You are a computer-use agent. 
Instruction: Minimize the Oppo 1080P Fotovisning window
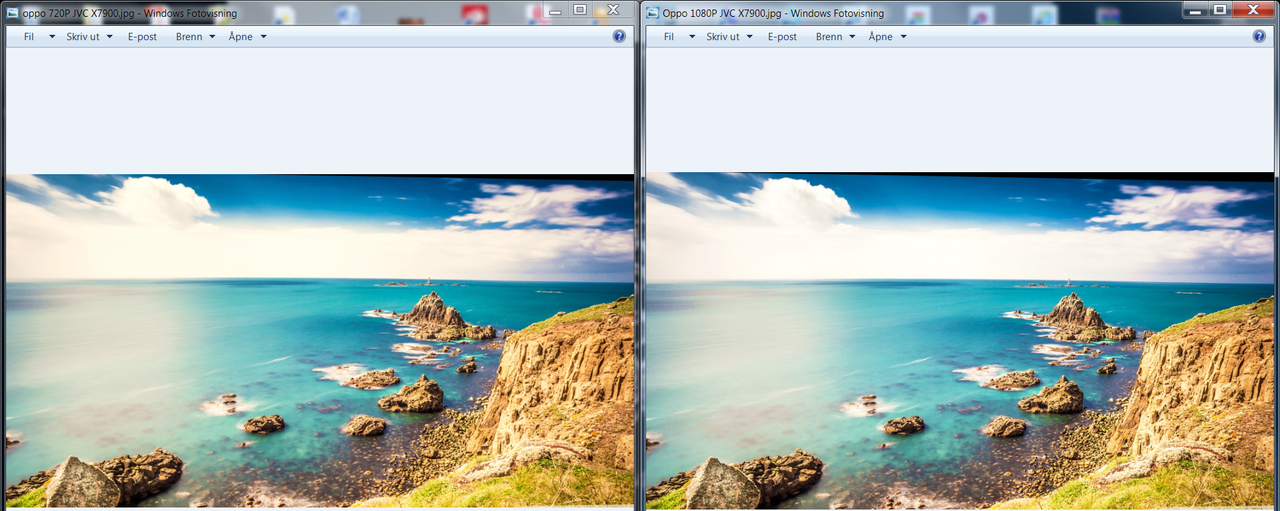[1195, 9]
